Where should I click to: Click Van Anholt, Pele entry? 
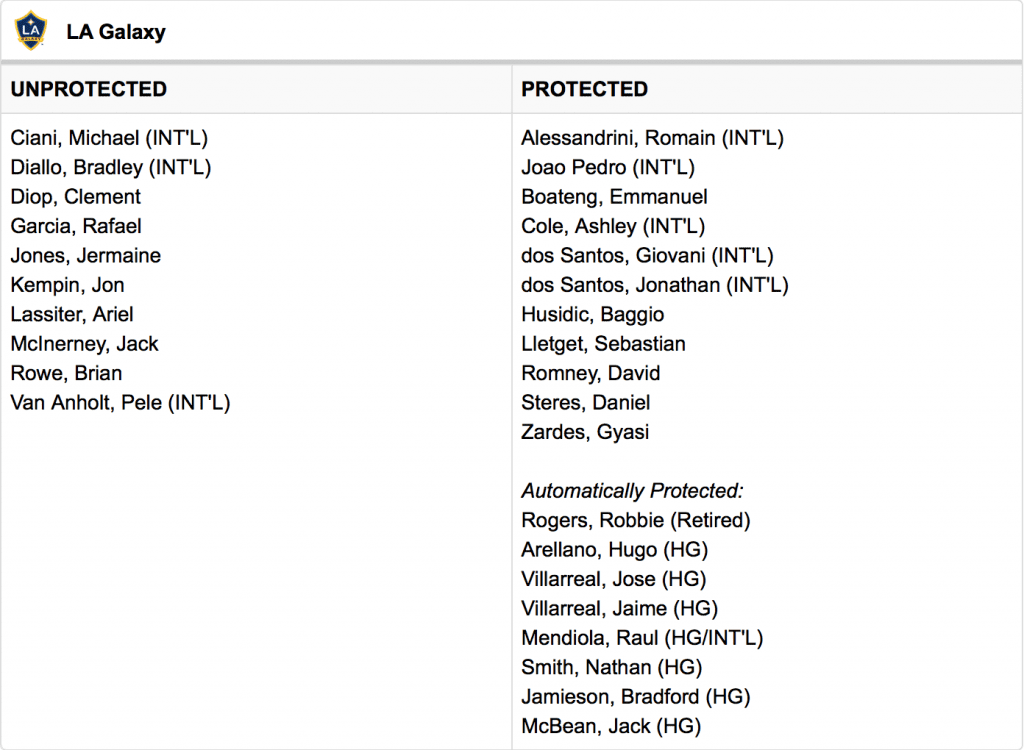click(x=120, y=402)
